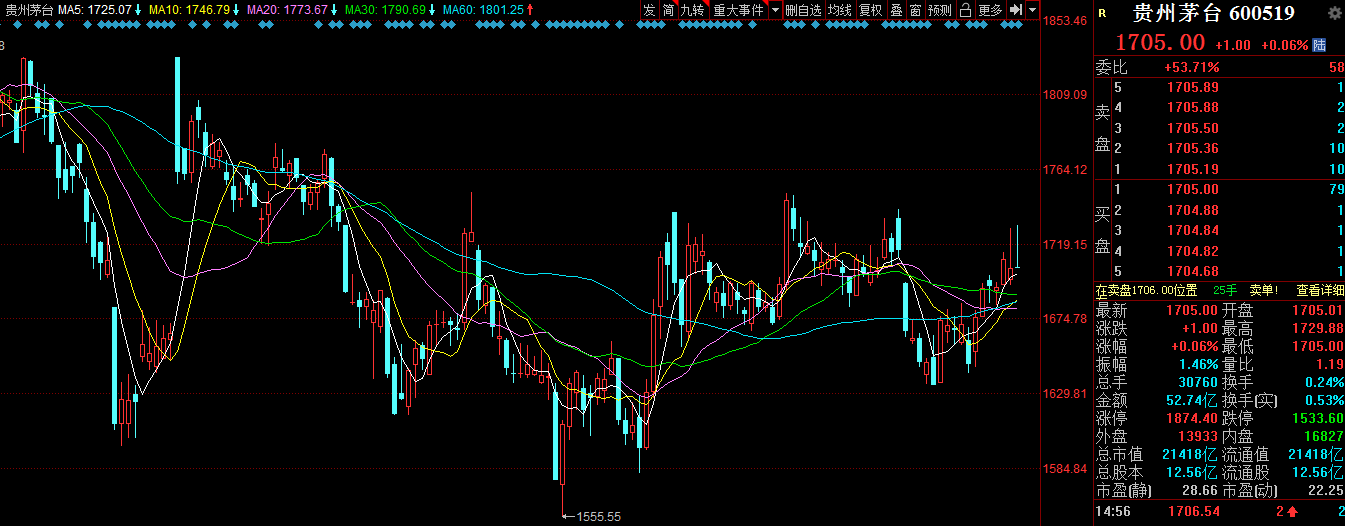Click the 简 toolbar button
The image size is (1345, 526).
(668, 10)
